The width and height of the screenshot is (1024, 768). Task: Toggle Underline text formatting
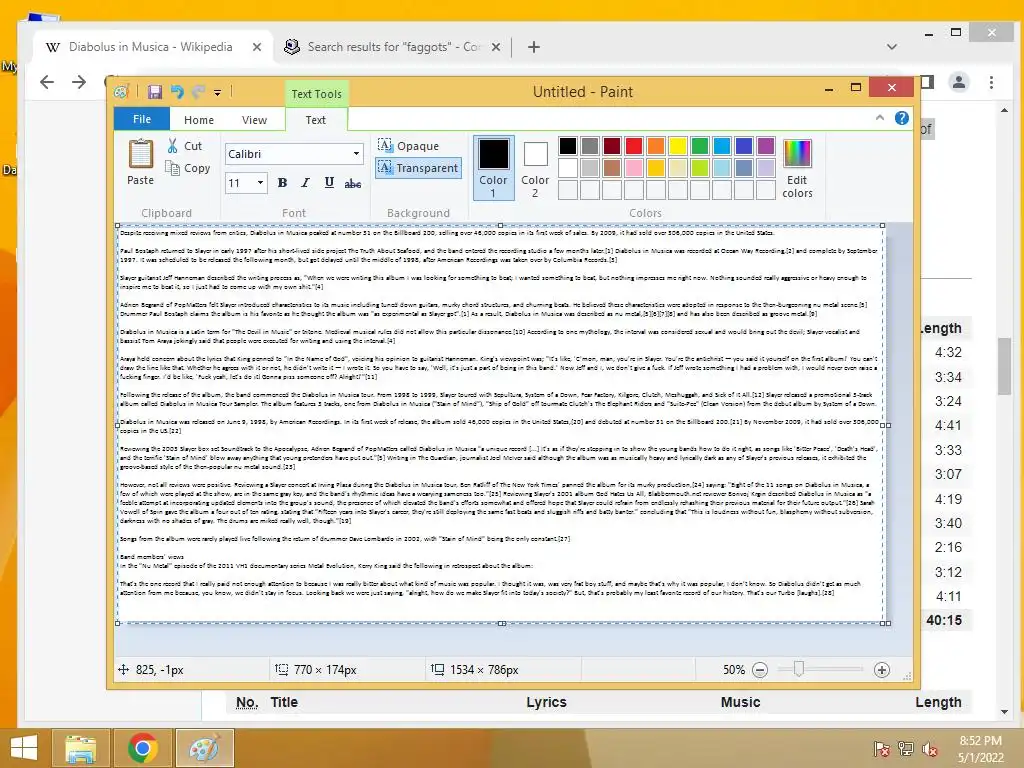point(329,183)
